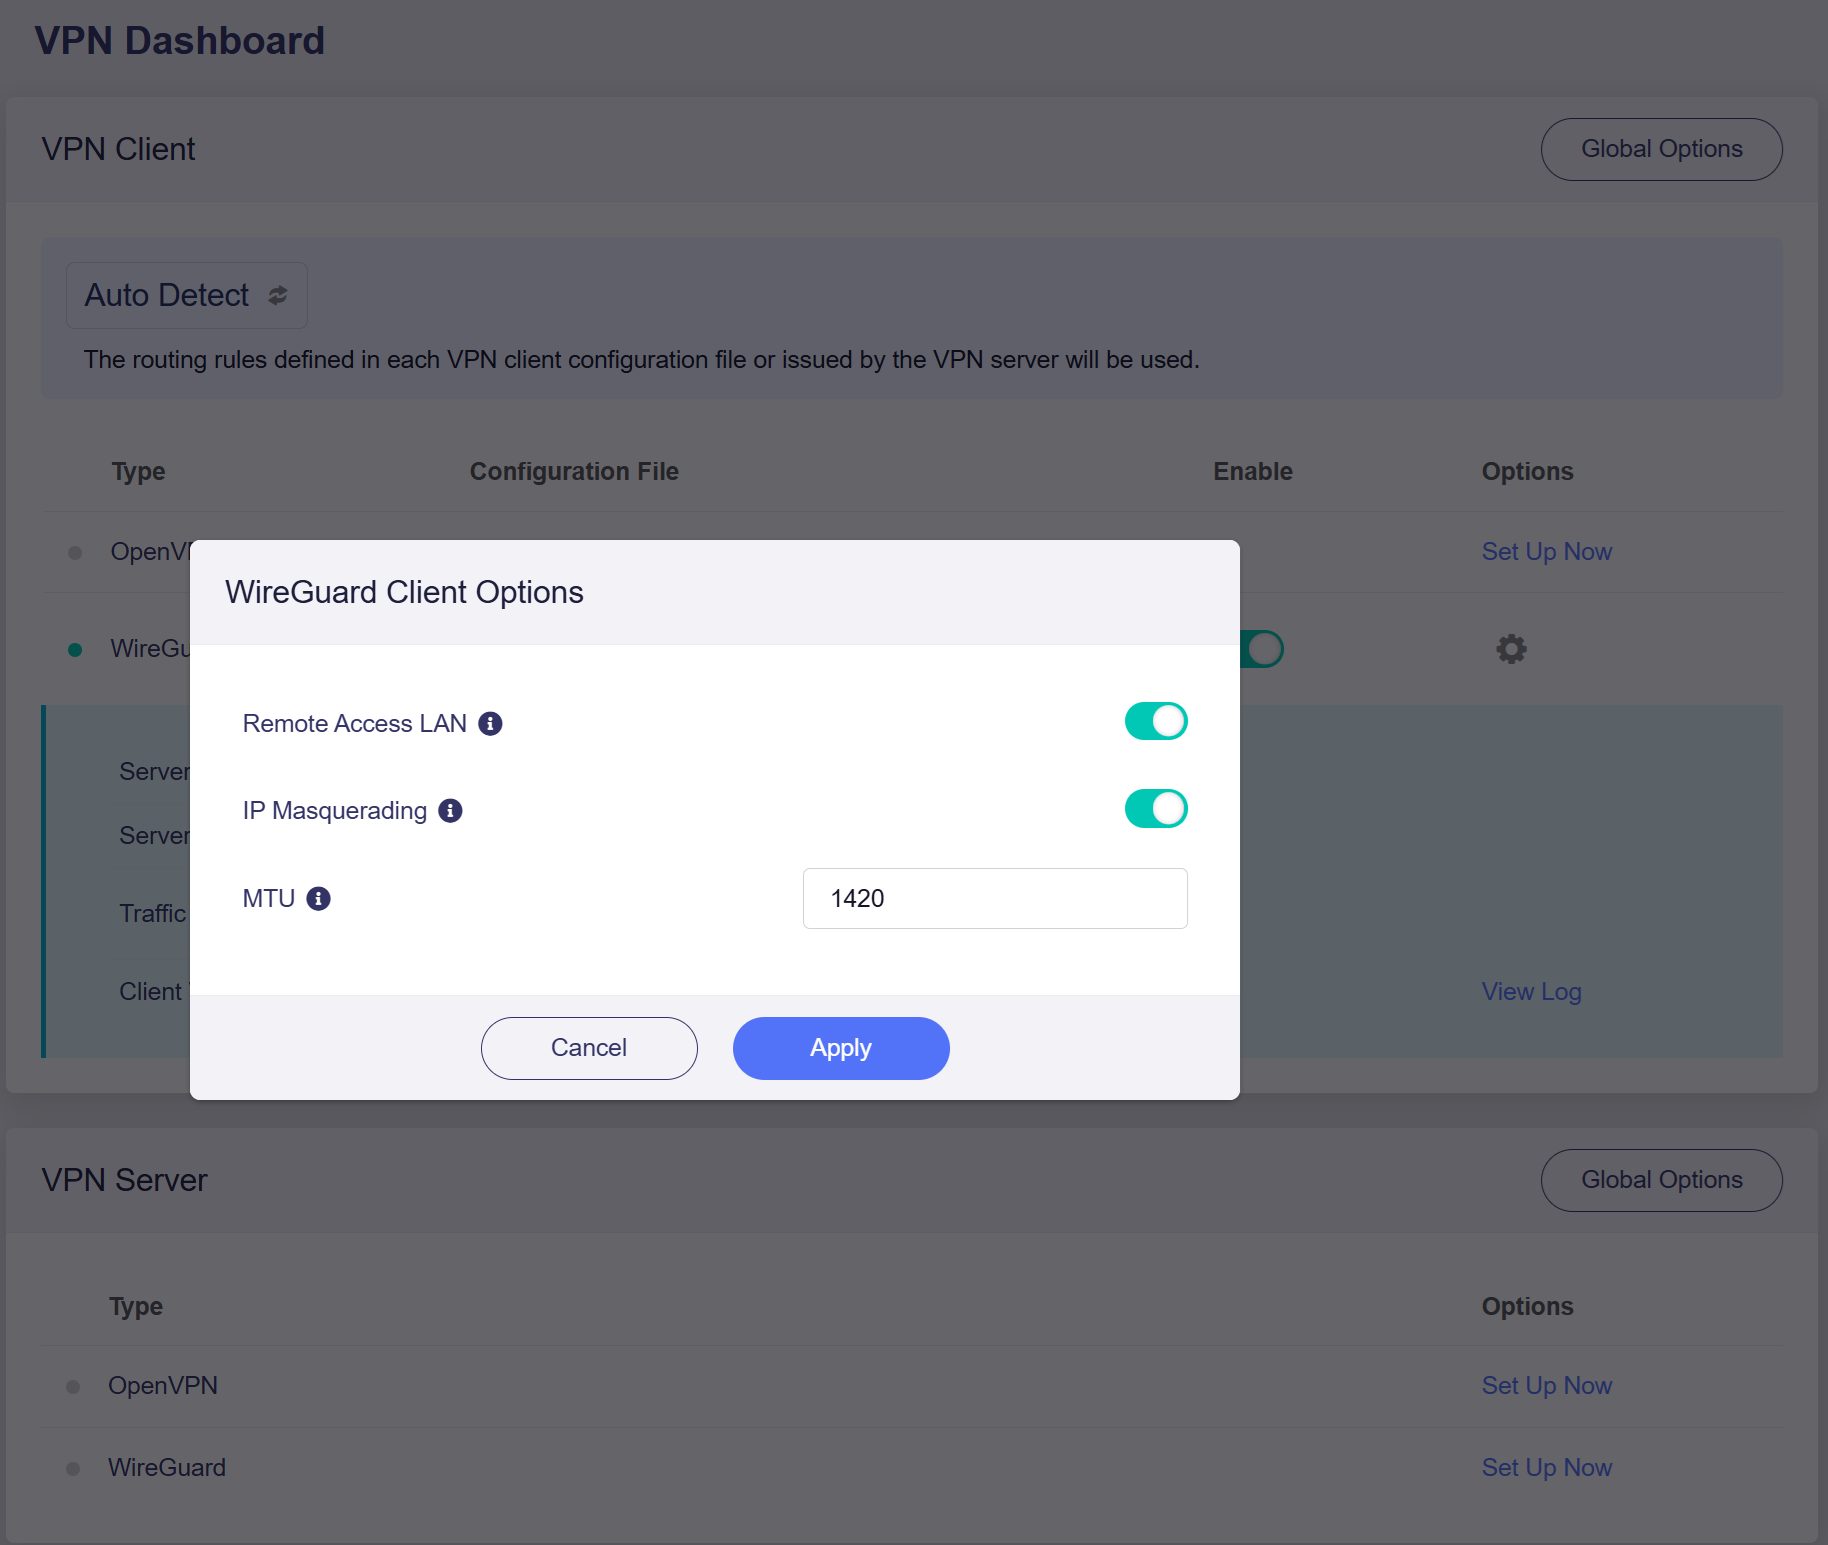Open VPN Client Global Options
The image size is (1828, 1545).
tap(1661, 149)
